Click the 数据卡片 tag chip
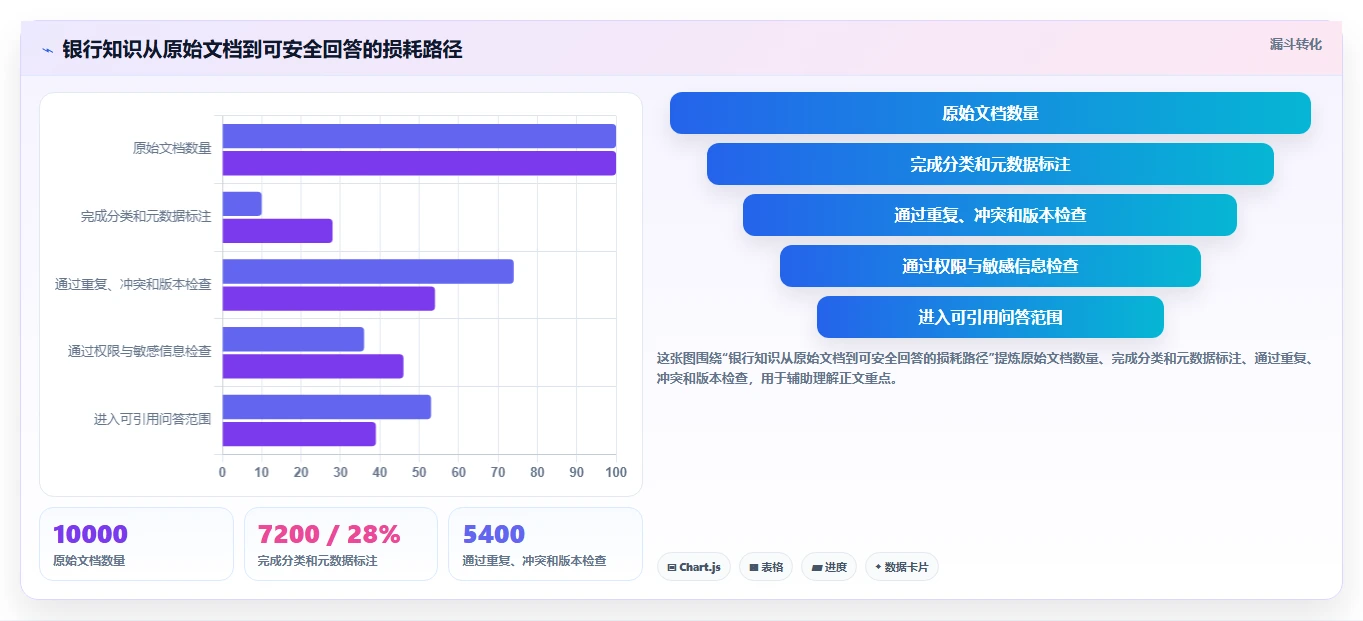Viewport: 1363px width, 621px height. pyautogui.click(x=902, y=567)
